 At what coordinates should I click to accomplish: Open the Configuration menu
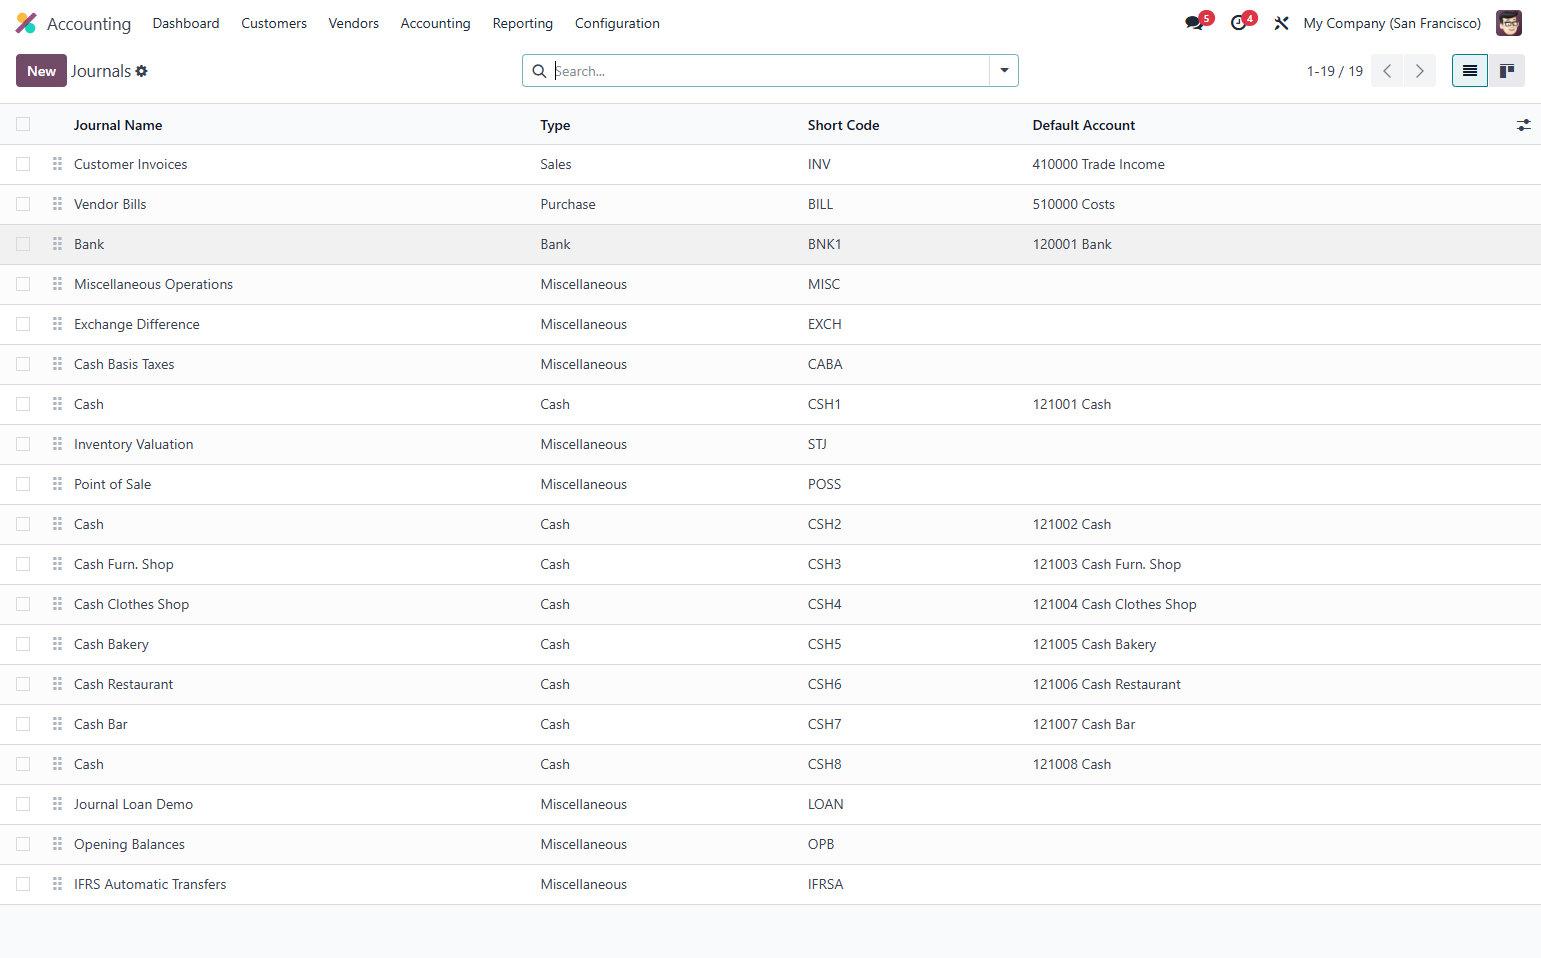(617, 23)
